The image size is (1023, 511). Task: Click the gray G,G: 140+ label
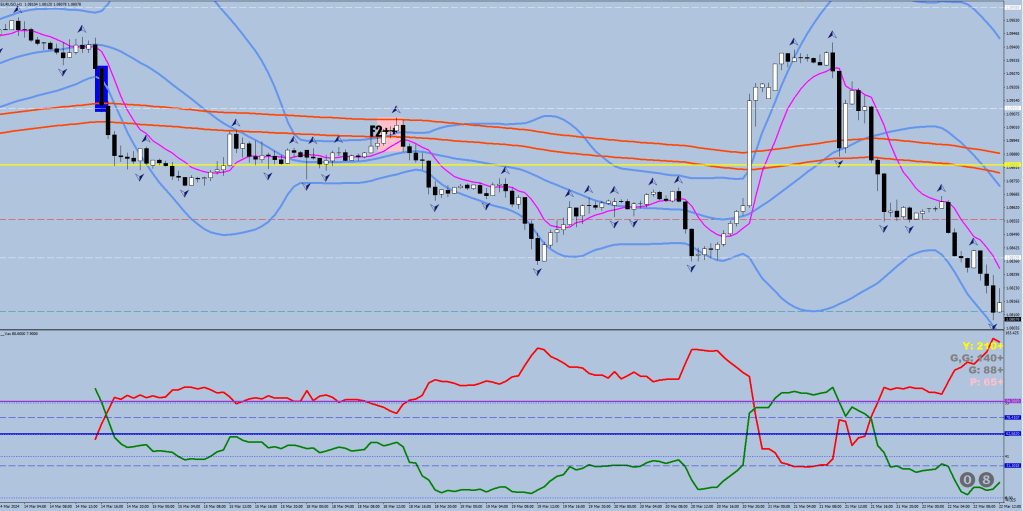click(976, 357)
